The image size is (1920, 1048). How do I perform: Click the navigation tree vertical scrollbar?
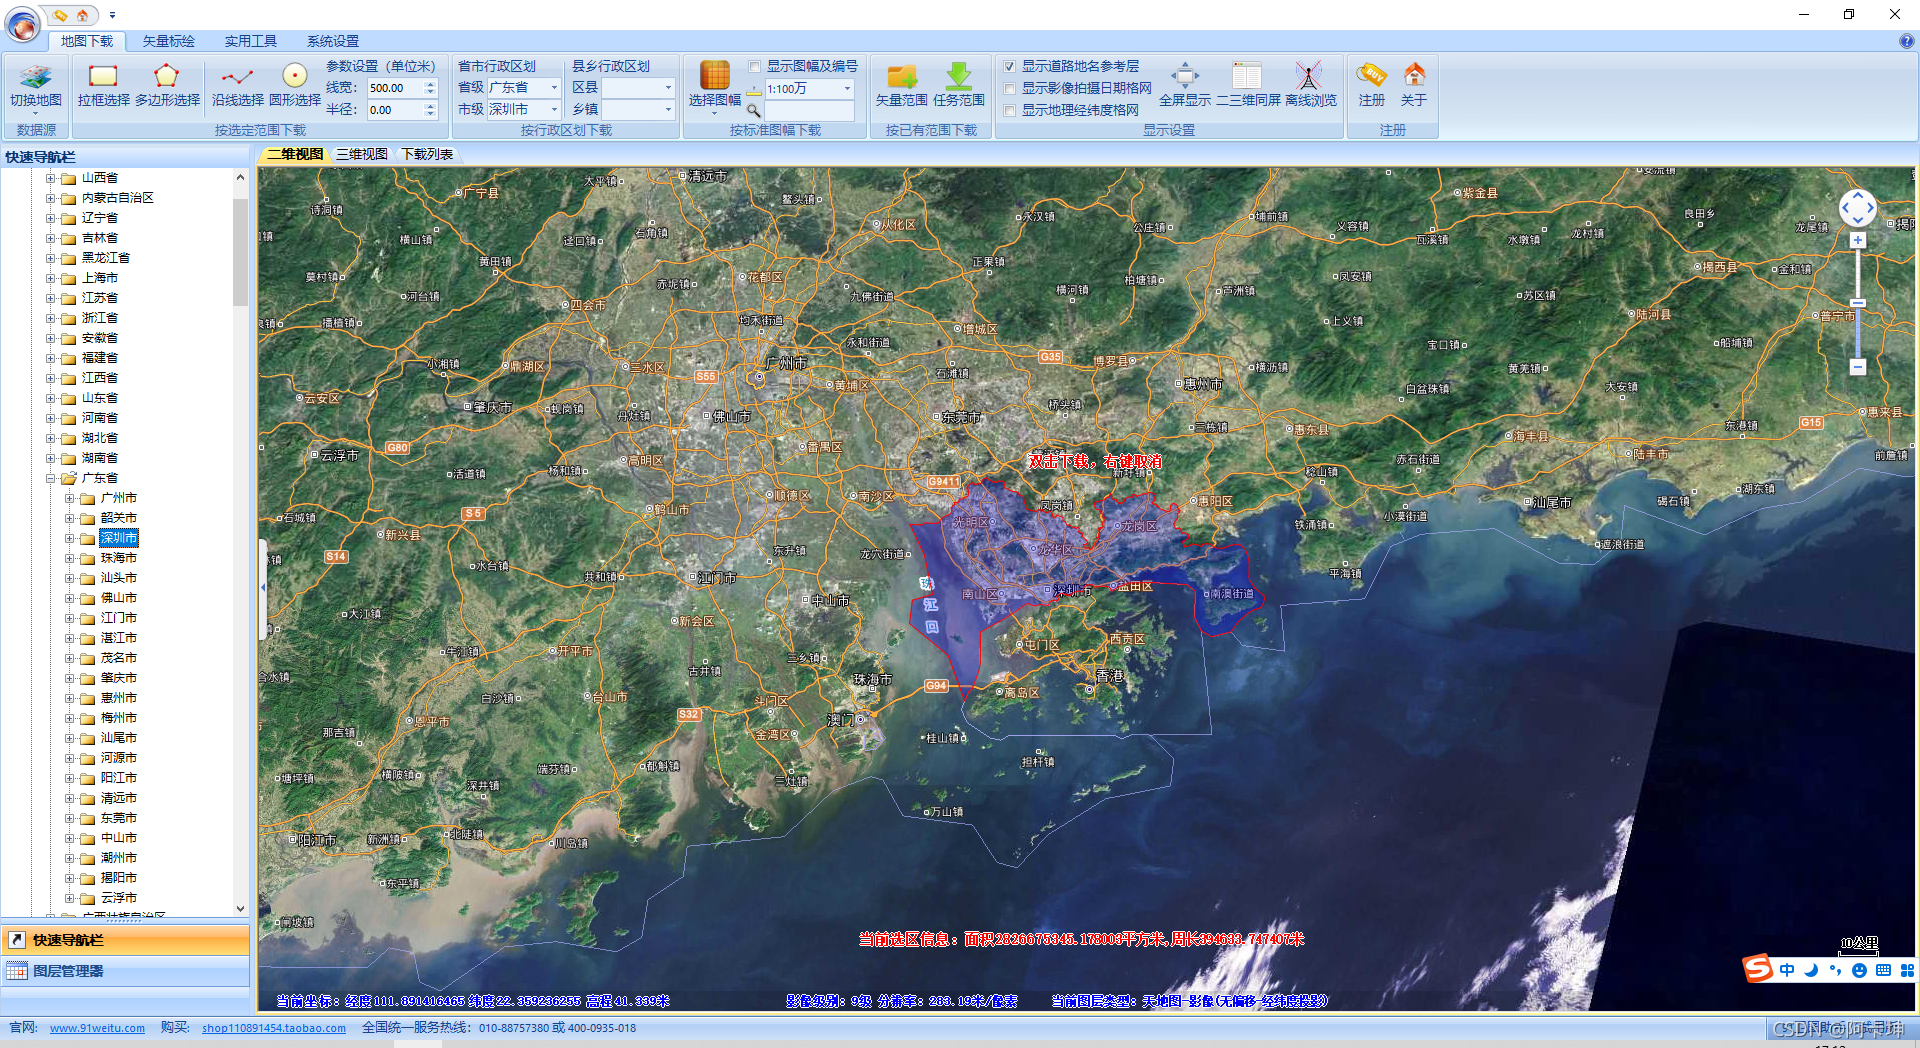click(x=240, y=252)
